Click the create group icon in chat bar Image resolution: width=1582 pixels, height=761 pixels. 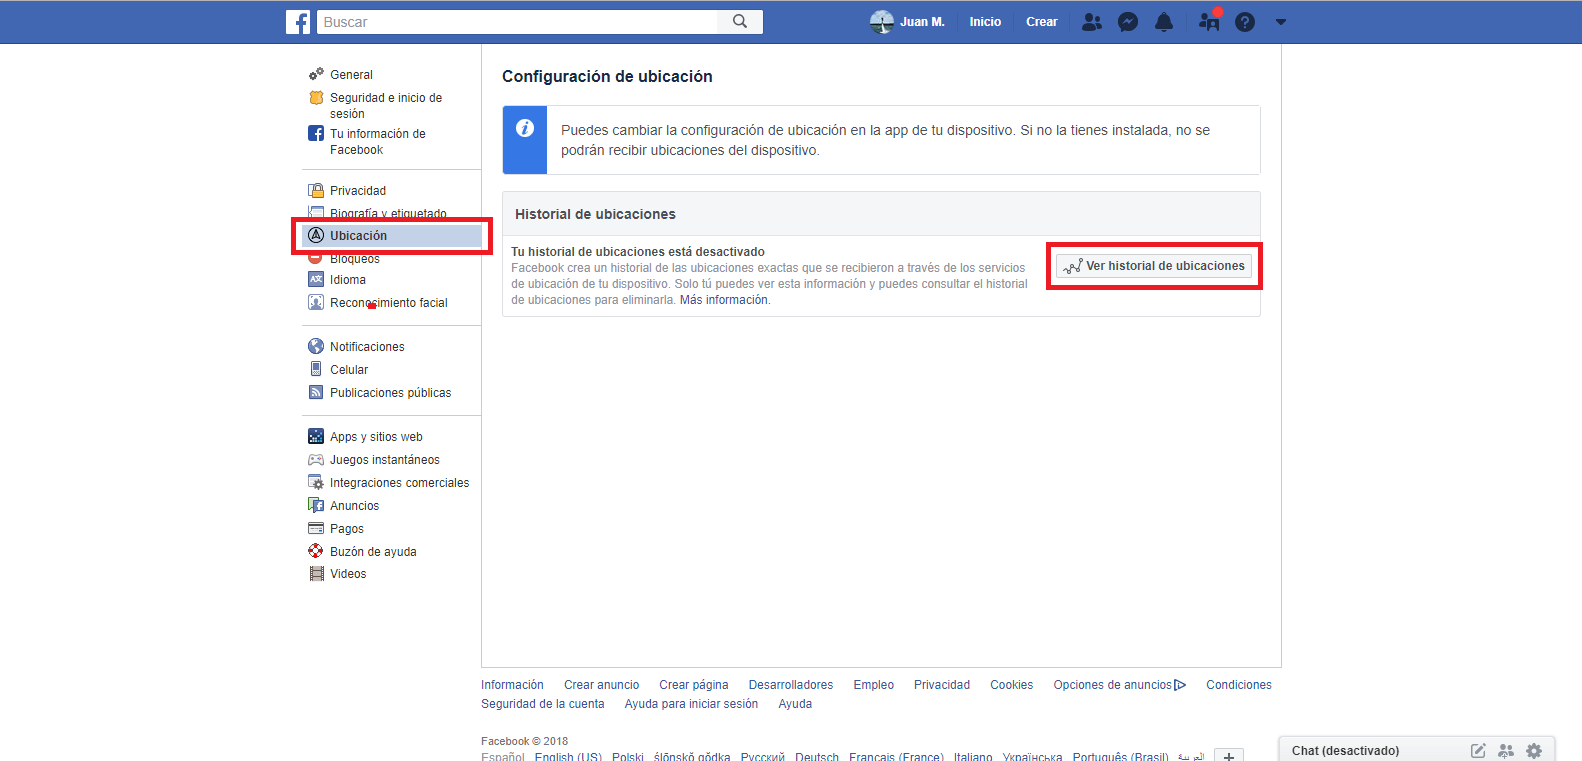(1506, 751)
